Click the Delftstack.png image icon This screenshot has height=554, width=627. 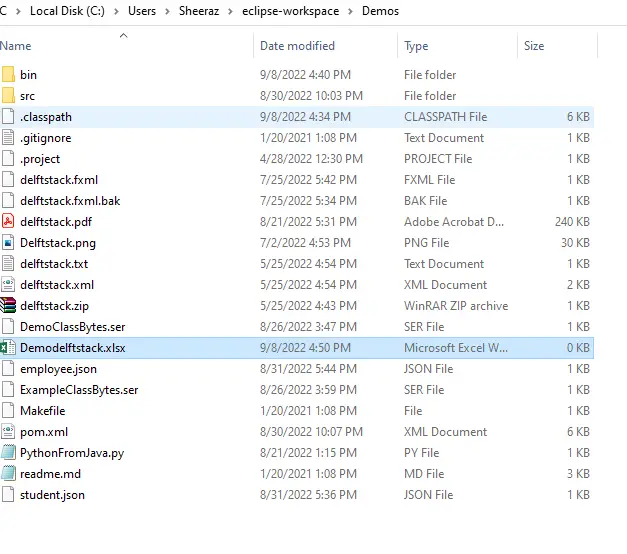[x=8, y=243]
